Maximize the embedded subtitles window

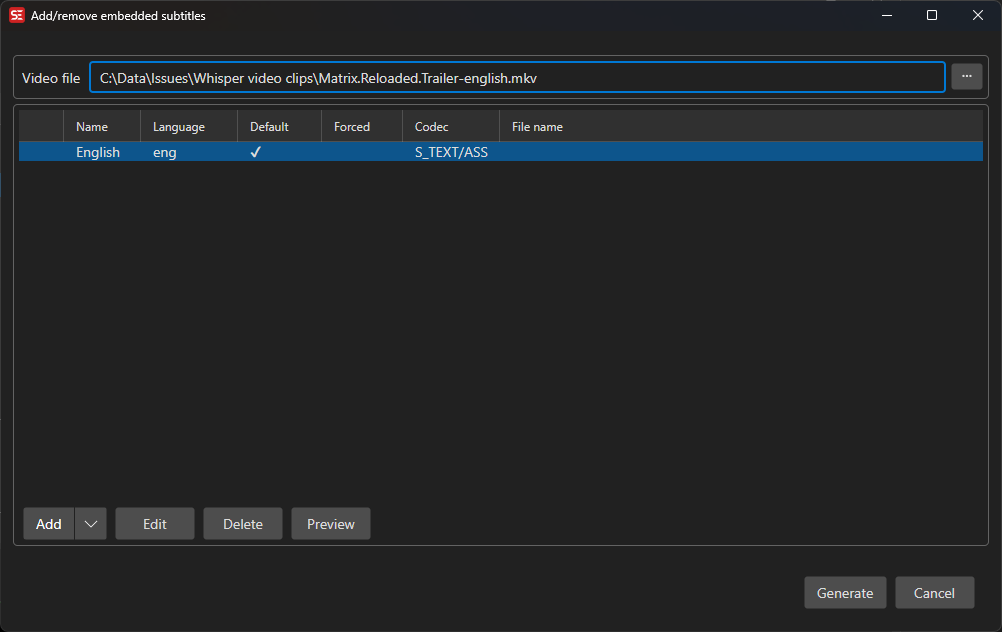932,15
